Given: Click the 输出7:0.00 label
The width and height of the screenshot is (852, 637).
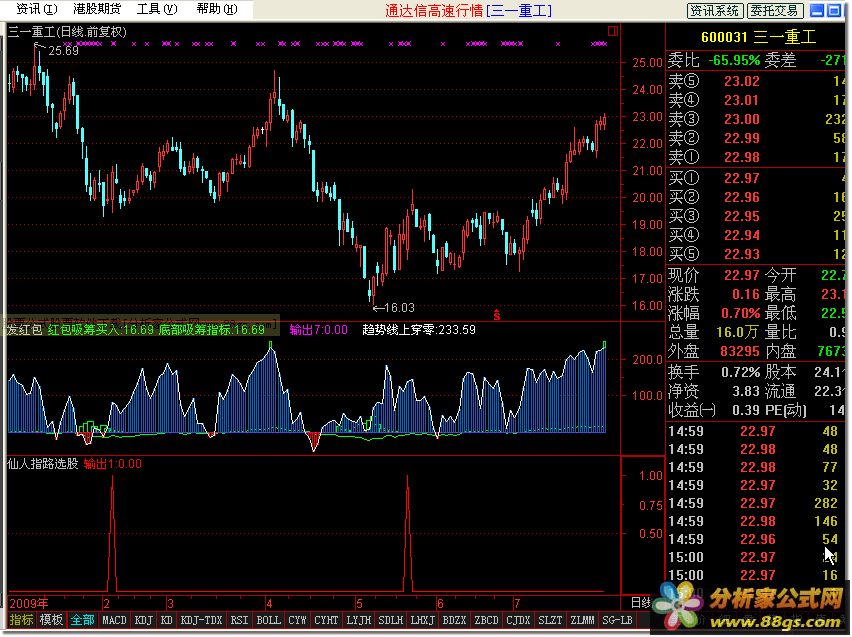Looking at the screenshot, I should (318, 329).
